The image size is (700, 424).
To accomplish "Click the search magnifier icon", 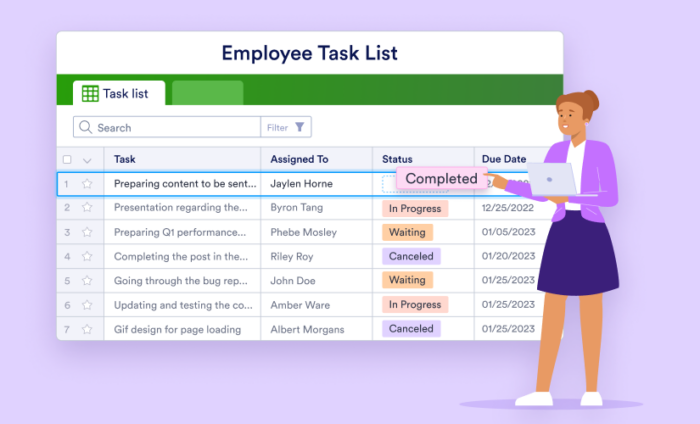I will click(85, 127).
